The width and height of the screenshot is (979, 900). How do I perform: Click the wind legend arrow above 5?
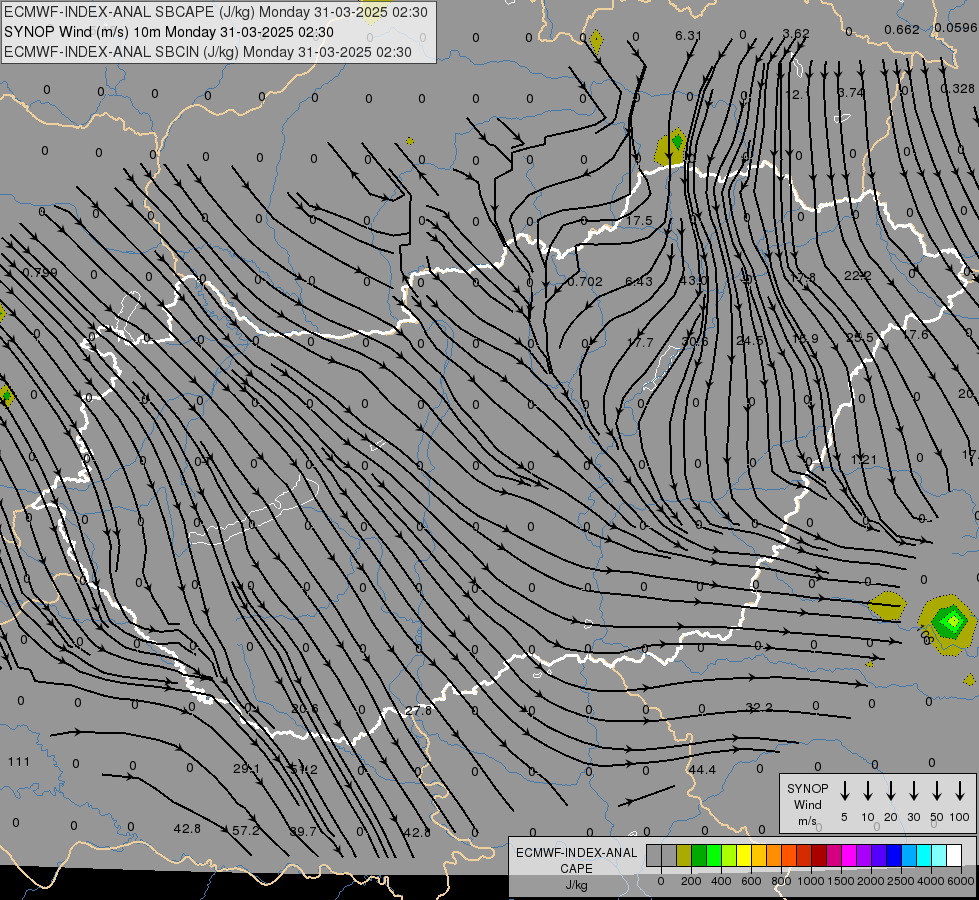point(845,791)
